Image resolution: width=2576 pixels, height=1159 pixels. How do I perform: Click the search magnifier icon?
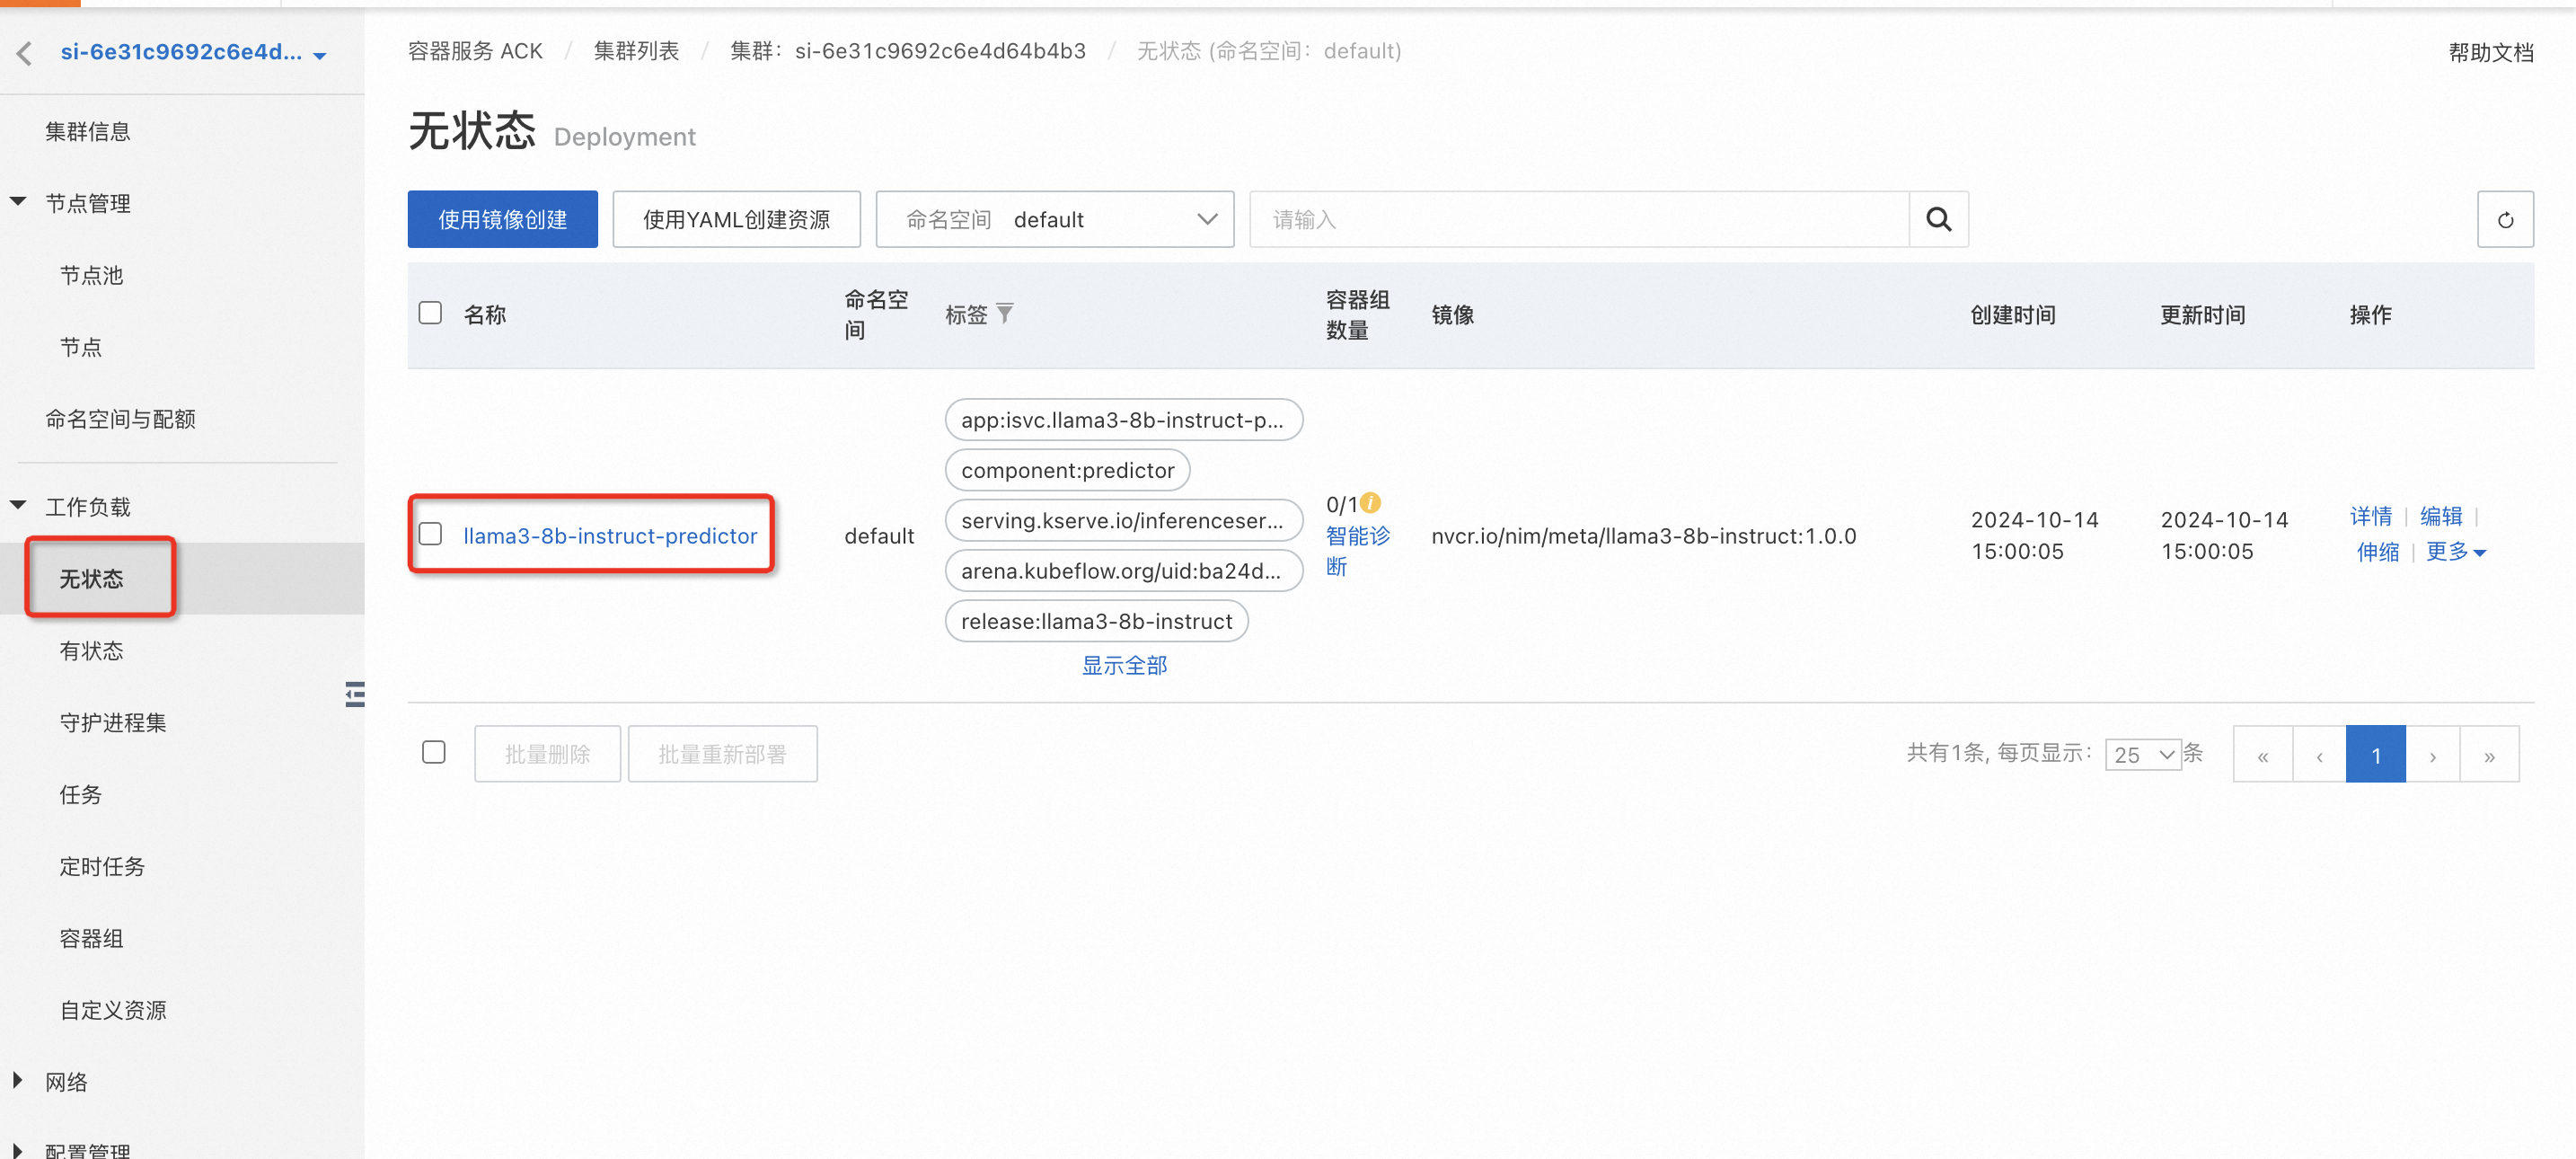pyautogui.click(x=1938, y=219)
